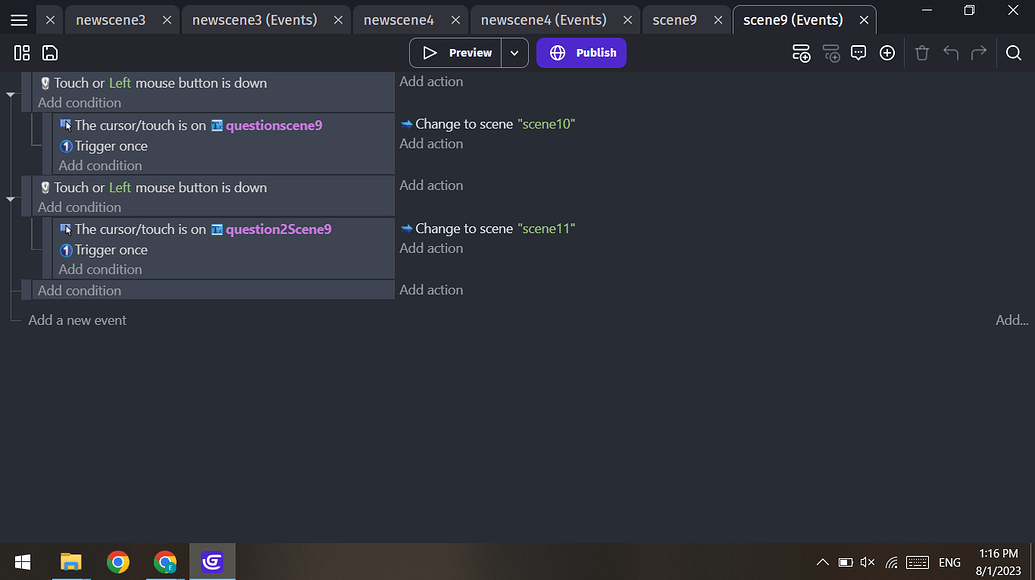Close the scene9 (Events) tab

point(863,20)
